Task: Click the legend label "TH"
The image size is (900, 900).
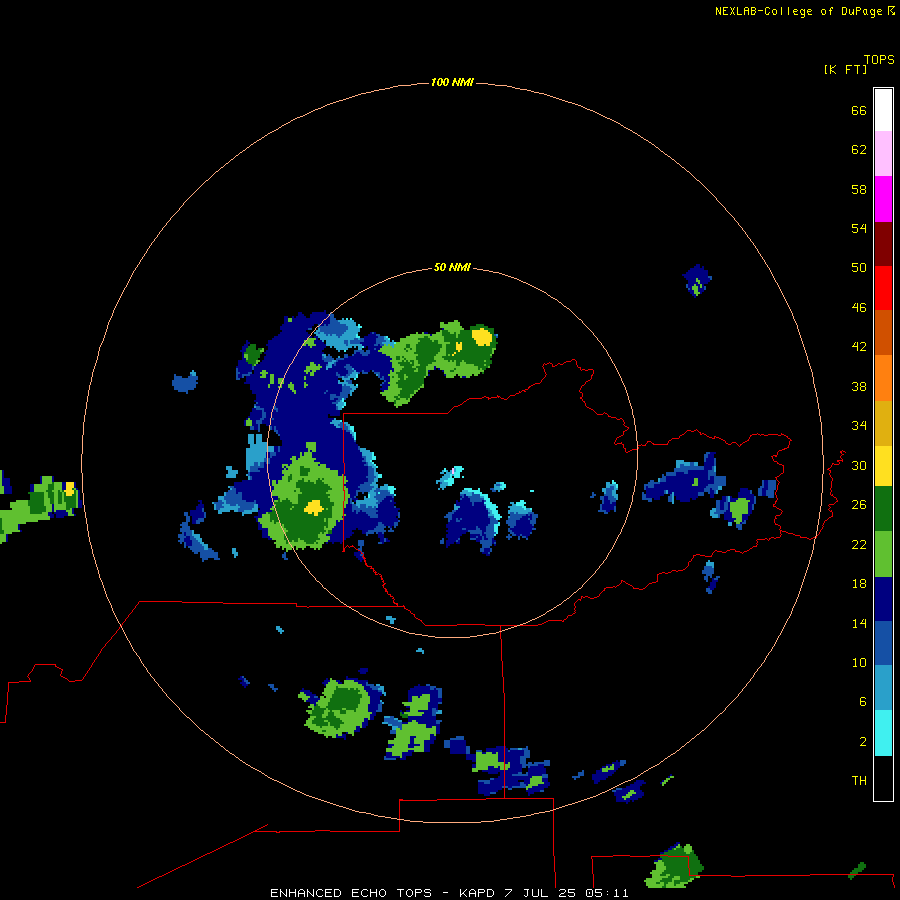Action: click(859, 781)
